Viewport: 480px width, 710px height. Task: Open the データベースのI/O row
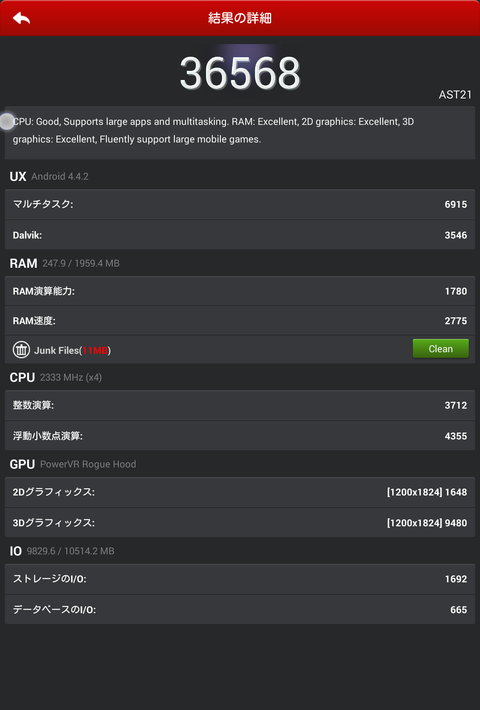(x=240, y=609)
